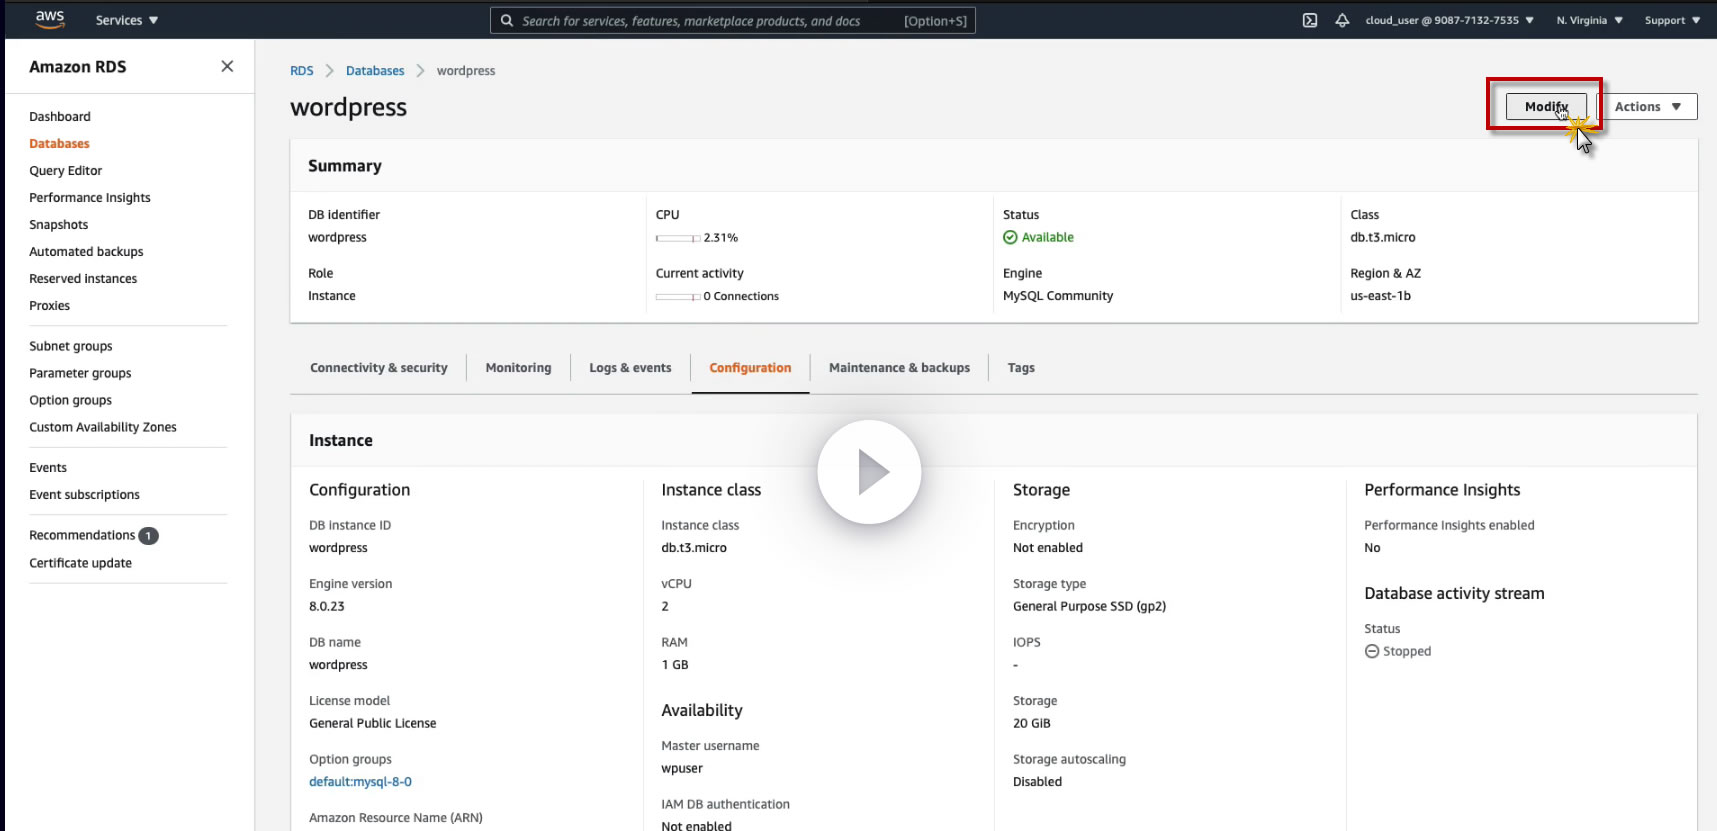The image size is (1717, 831).
Task: Open the N. Virginia region dropdown
Action: (x=1589, y=20)
